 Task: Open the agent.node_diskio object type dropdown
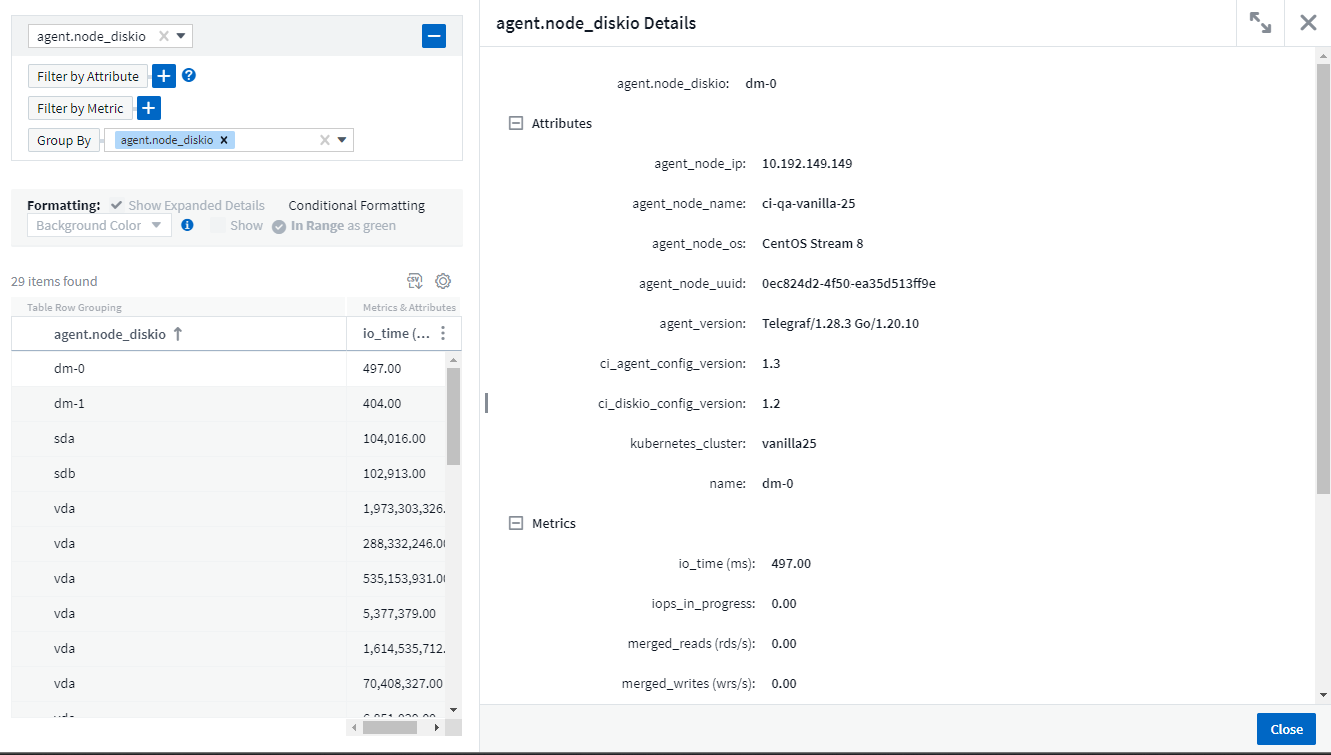pyautogui.click(x=181, y=37)
